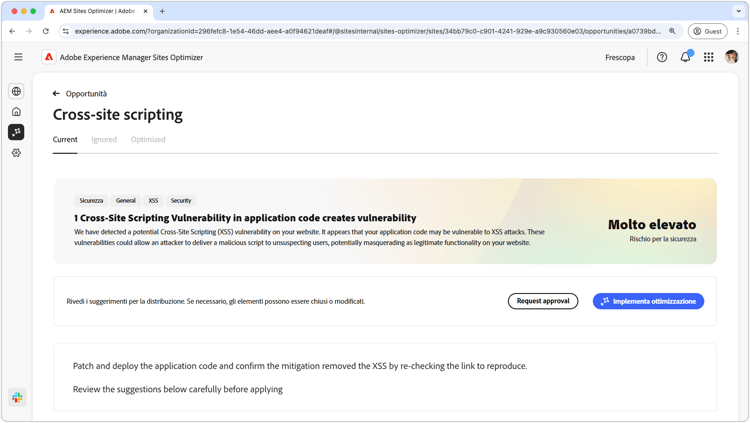Click the browser forward button
Screen dimensions: 750x423
29,31
